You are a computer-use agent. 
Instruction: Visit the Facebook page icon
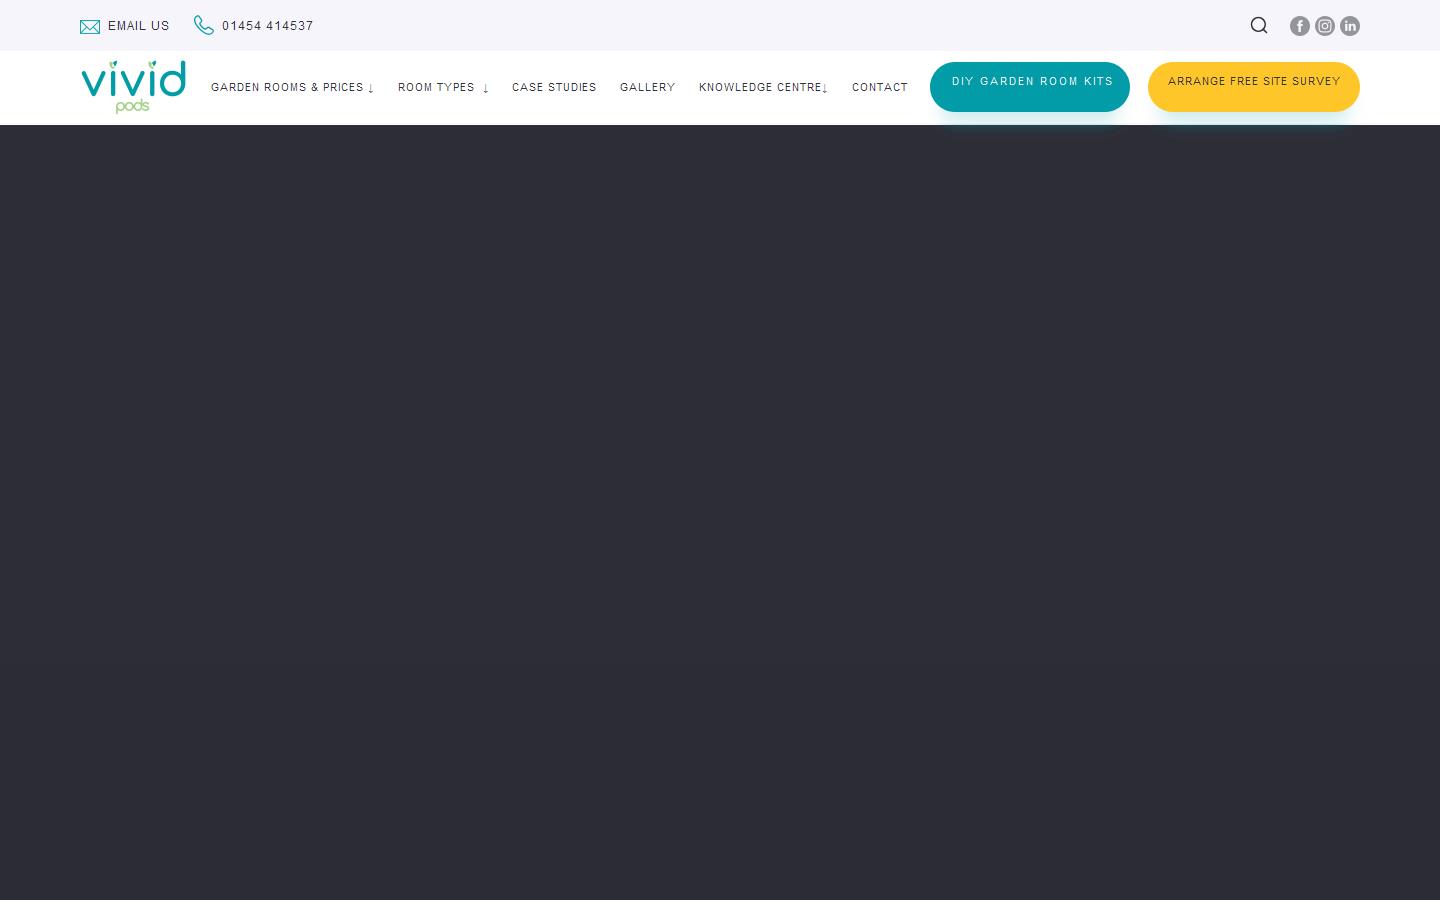click(1300, 26)
